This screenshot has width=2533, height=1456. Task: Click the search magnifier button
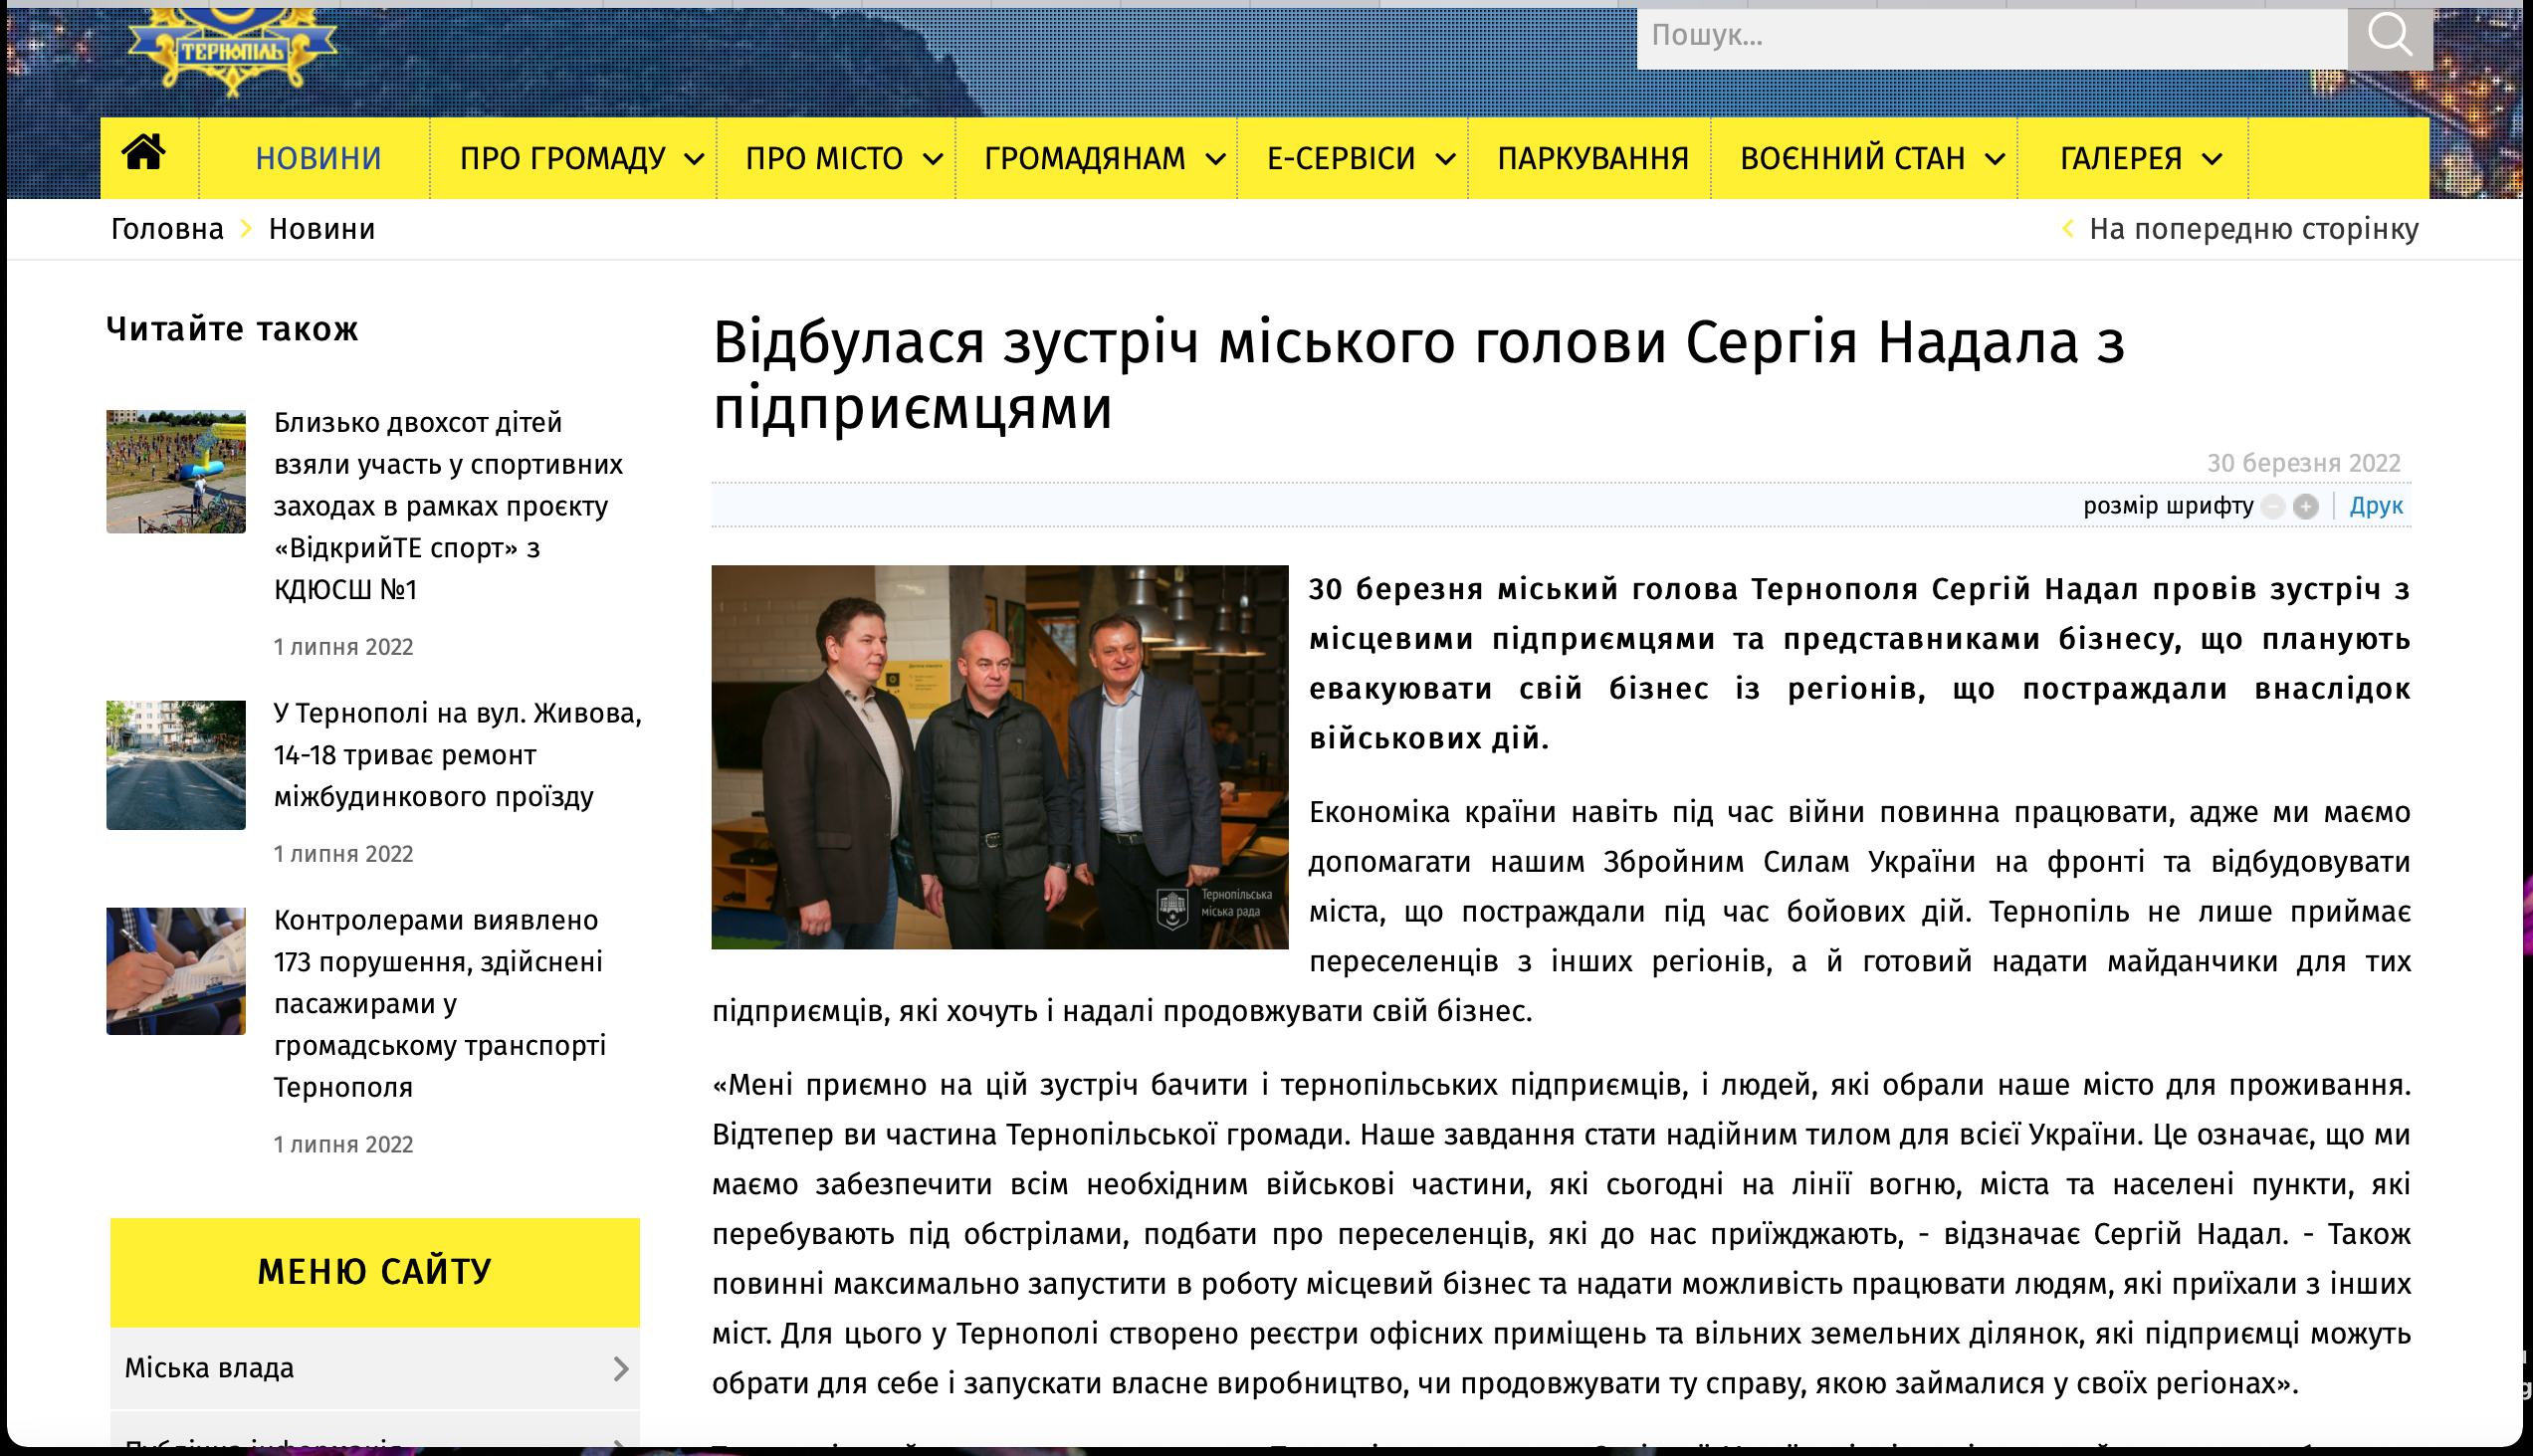(2388, 36)
